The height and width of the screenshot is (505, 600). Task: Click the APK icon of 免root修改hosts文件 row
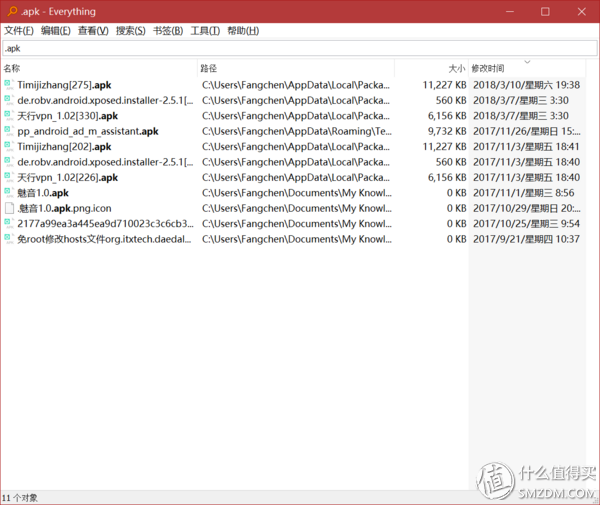(x=9, y=239)
